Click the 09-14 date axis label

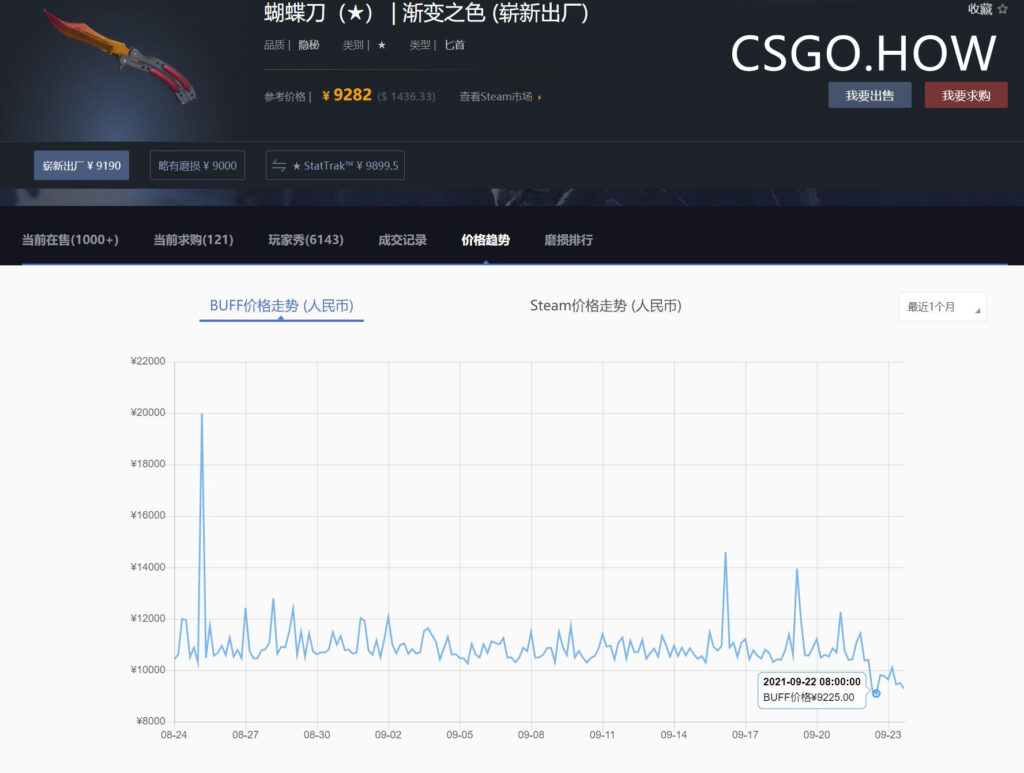(673, 734)
